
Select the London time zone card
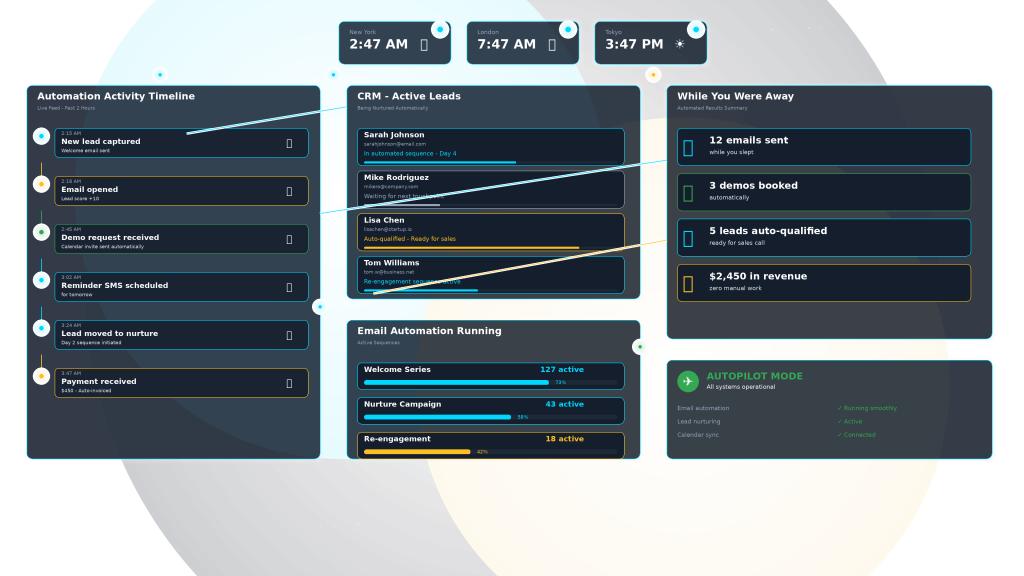coord(522,43)
